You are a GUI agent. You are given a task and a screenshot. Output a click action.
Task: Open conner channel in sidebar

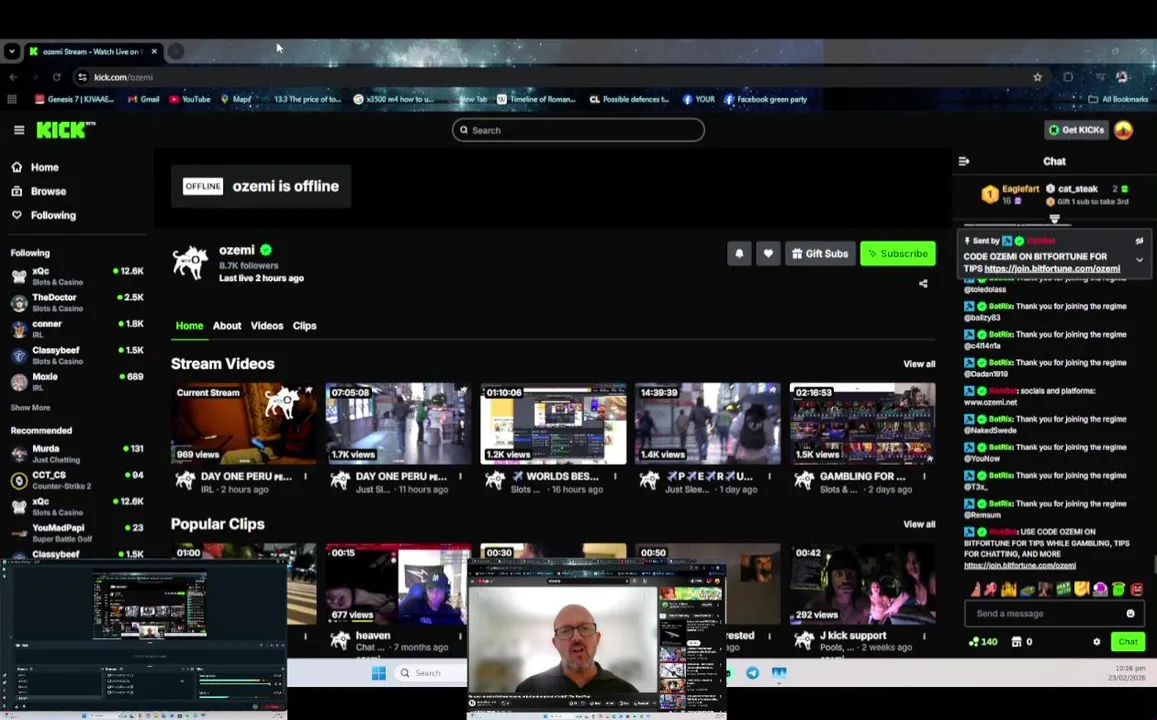77,329
